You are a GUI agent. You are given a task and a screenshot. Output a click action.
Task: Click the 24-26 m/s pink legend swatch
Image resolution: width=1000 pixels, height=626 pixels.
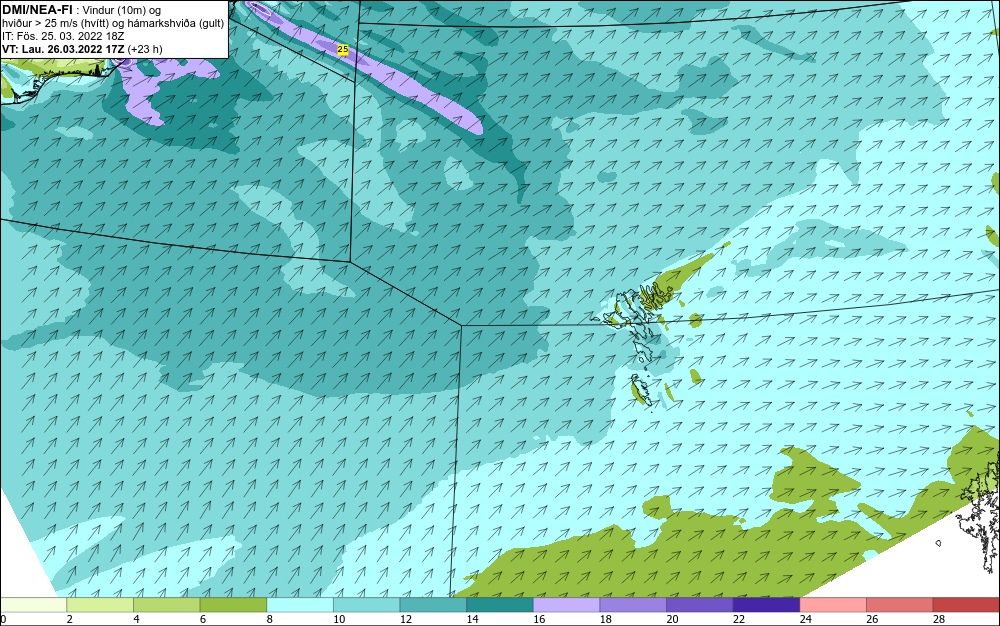click(x=833, y=605)
